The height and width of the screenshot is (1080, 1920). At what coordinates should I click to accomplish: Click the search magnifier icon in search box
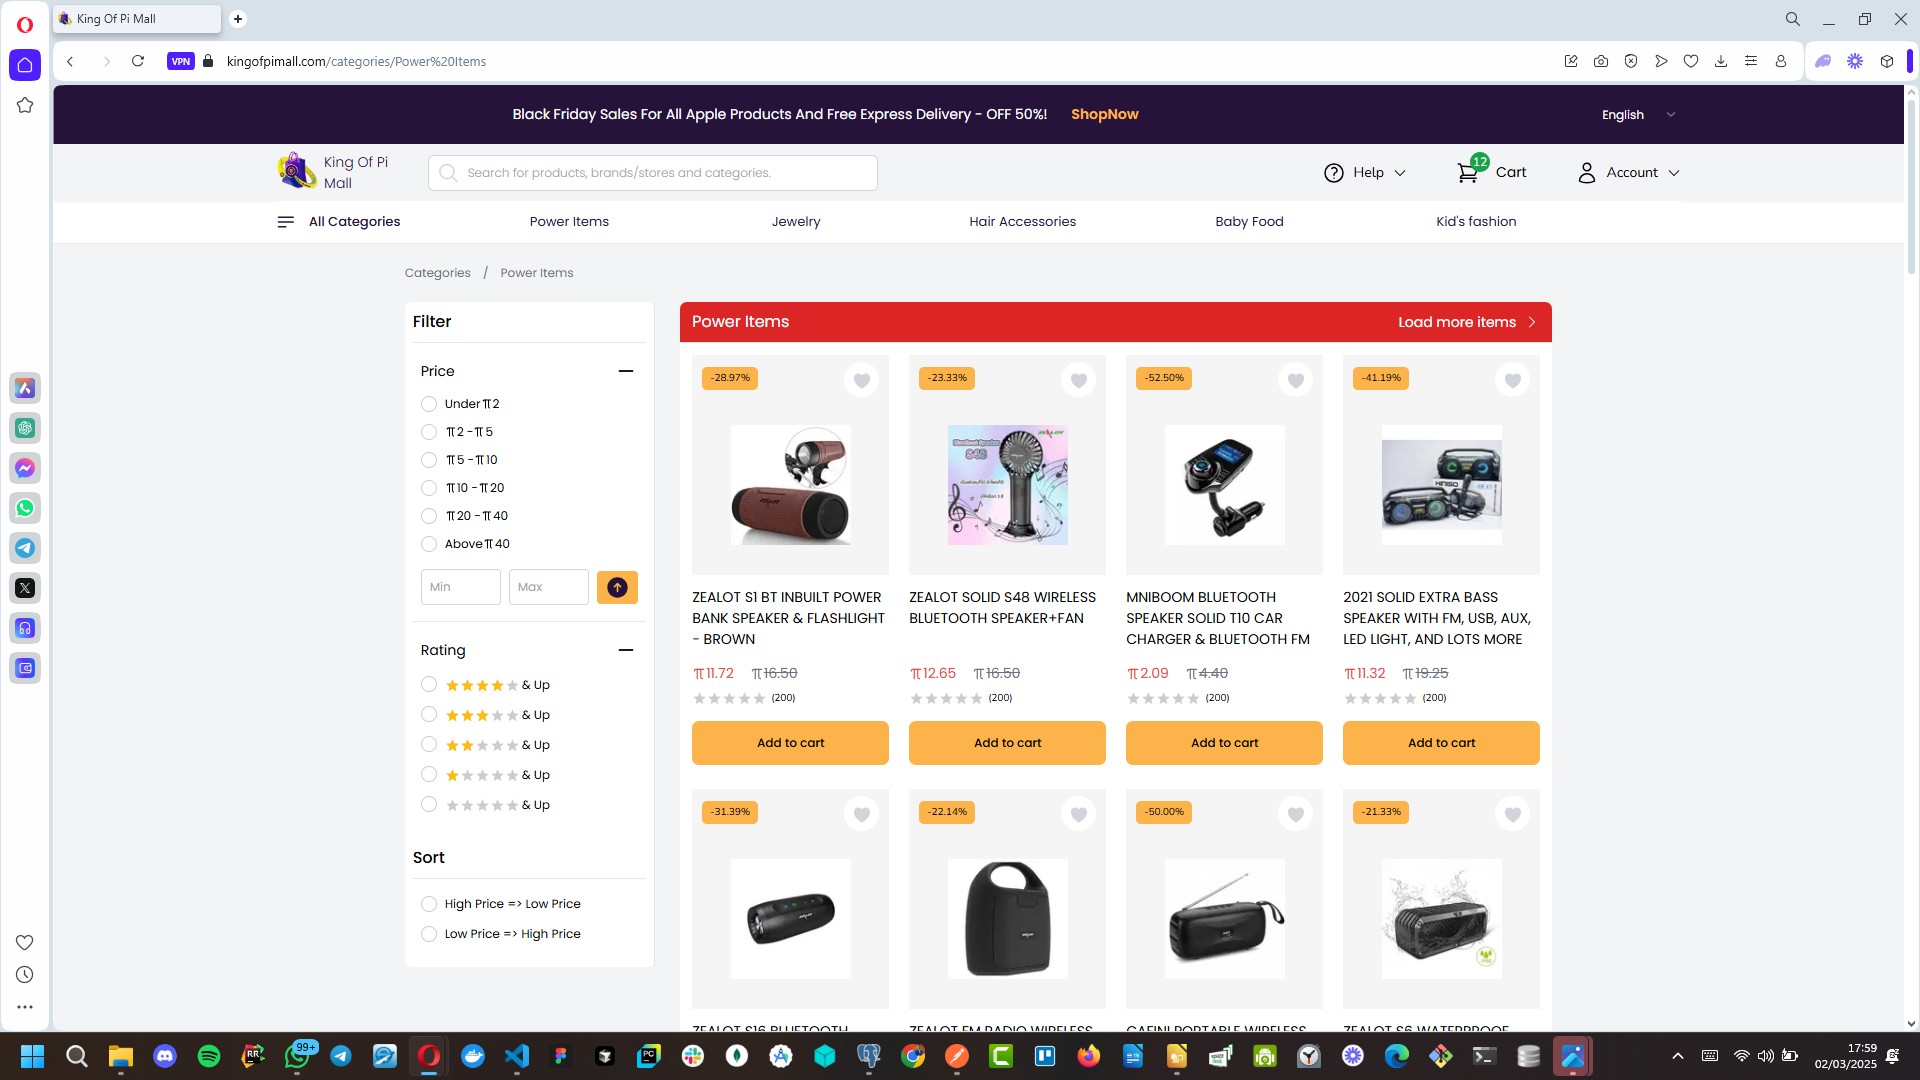tap(448, 173)
